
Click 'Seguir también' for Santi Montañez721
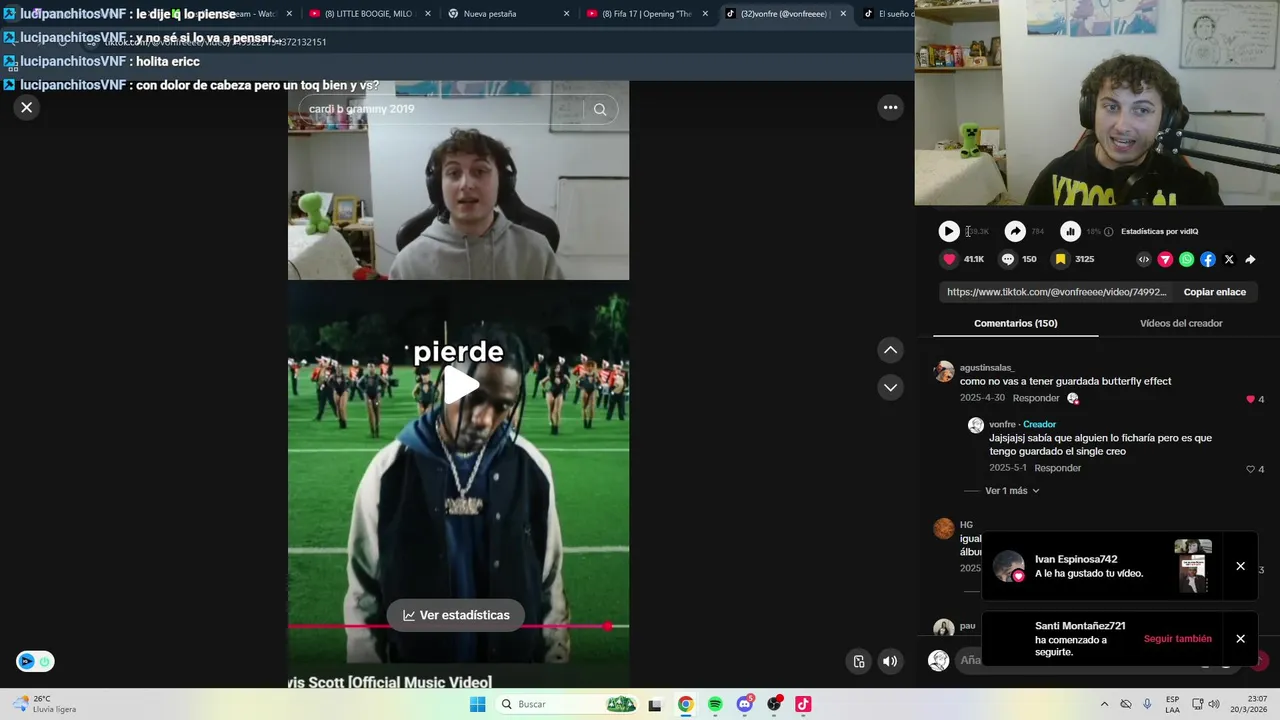pyautogui.click(x=1178, y=639)
